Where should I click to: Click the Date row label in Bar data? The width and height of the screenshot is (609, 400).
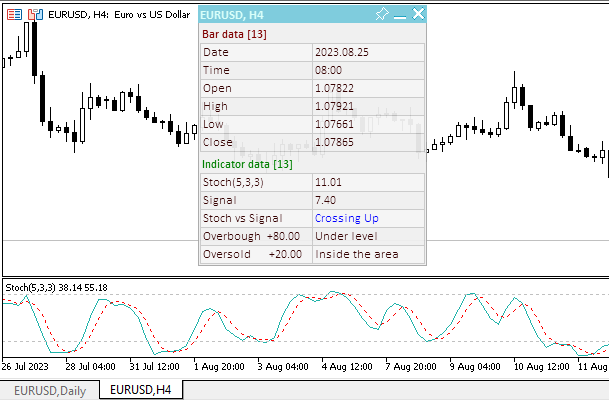coord(216,52)
